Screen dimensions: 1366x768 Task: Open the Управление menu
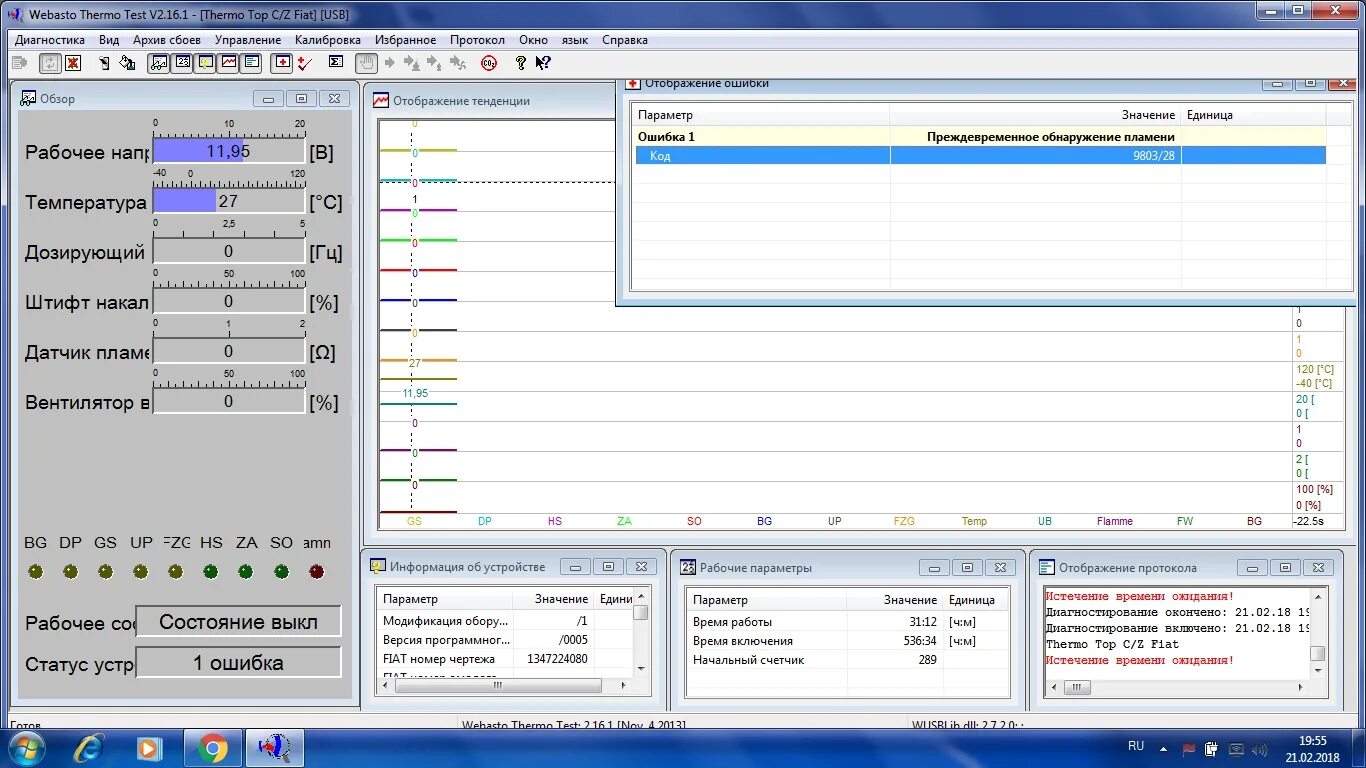point(248,40)
